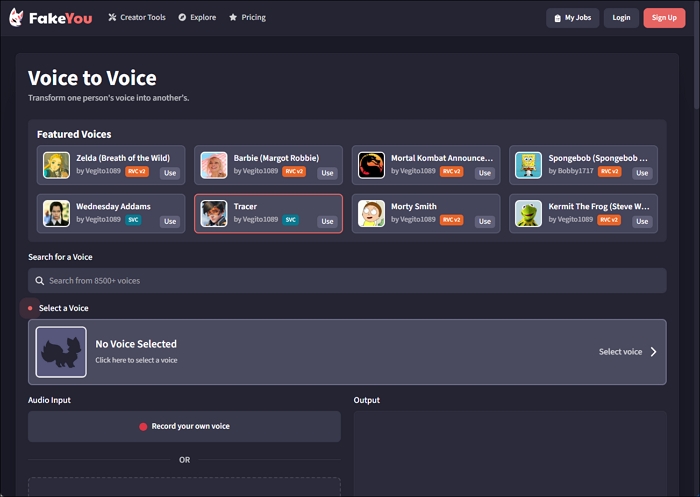The width and height of the screenshot is (700, 497).
Task: Click the SVC badge on Wednesday Addams card
Action: pos(133,220)
